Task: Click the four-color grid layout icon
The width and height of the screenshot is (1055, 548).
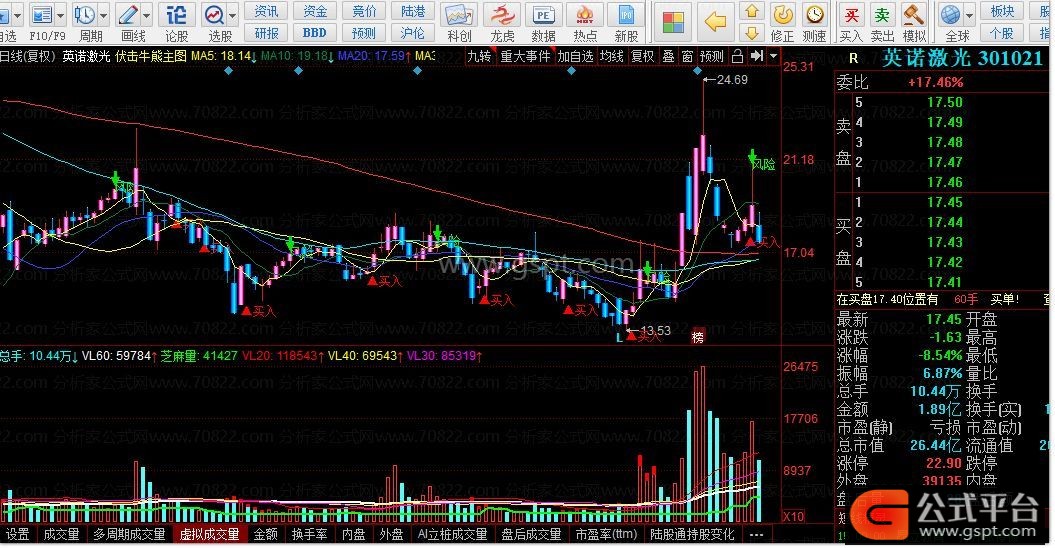Action: tap(673, 22)
